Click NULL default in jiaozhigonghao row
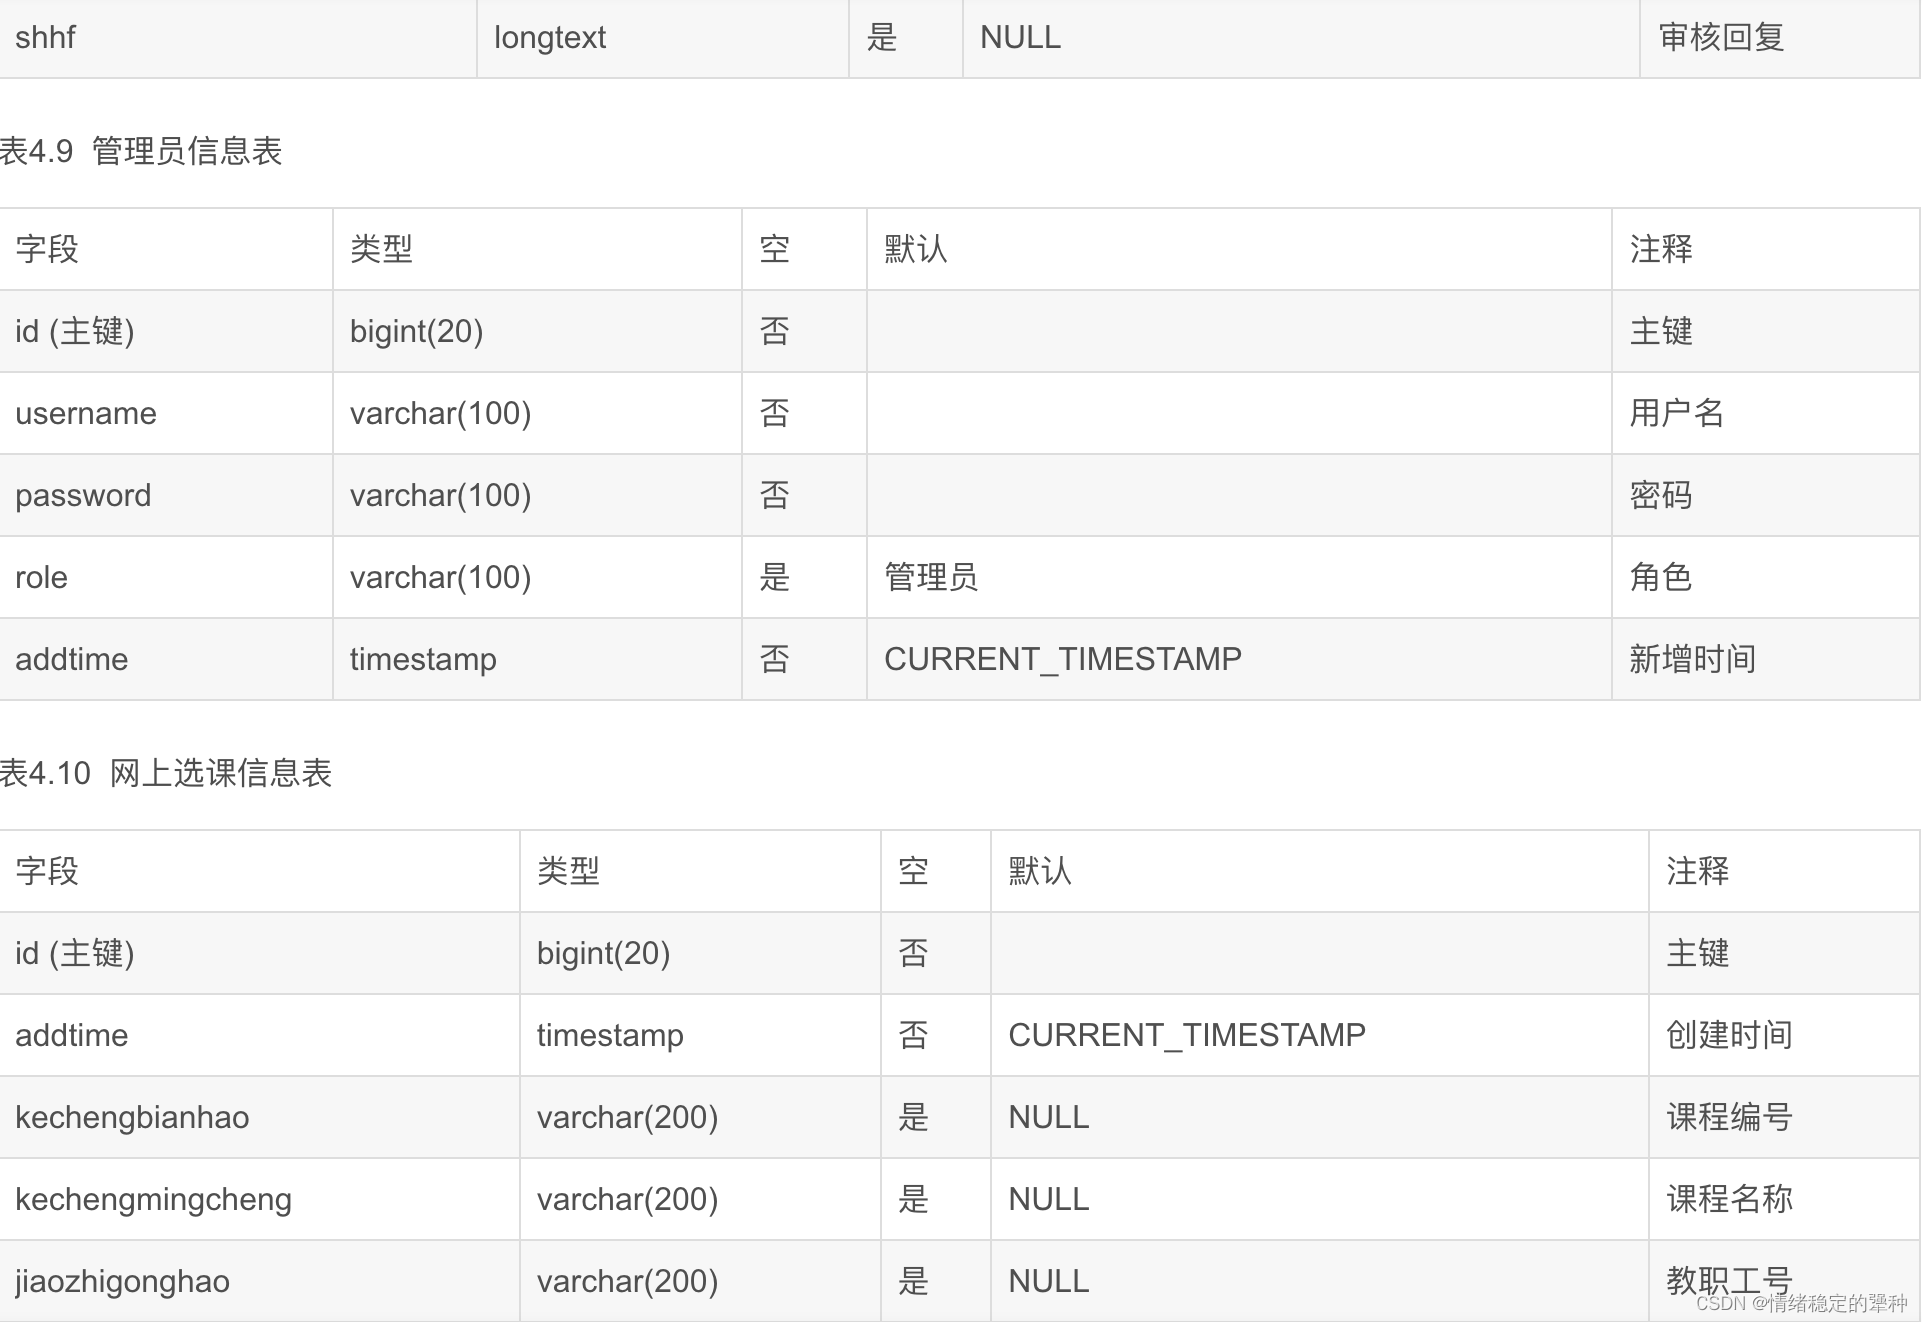The height and width of the screenshot is (1322, 1922). tap(1049, 1281)
